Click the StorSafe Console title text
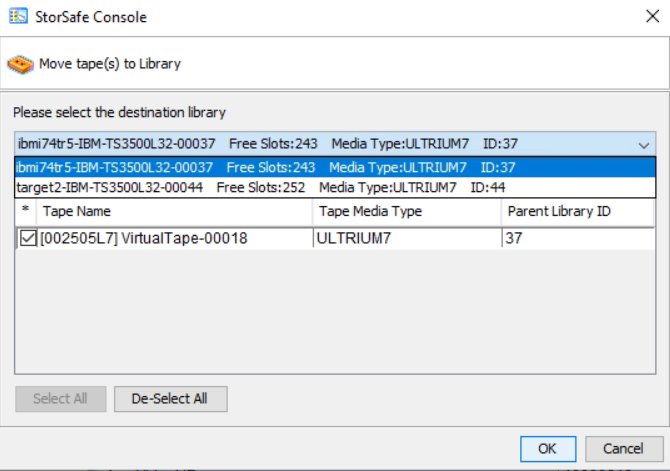 pyautogui.click(x=91, y=17)
